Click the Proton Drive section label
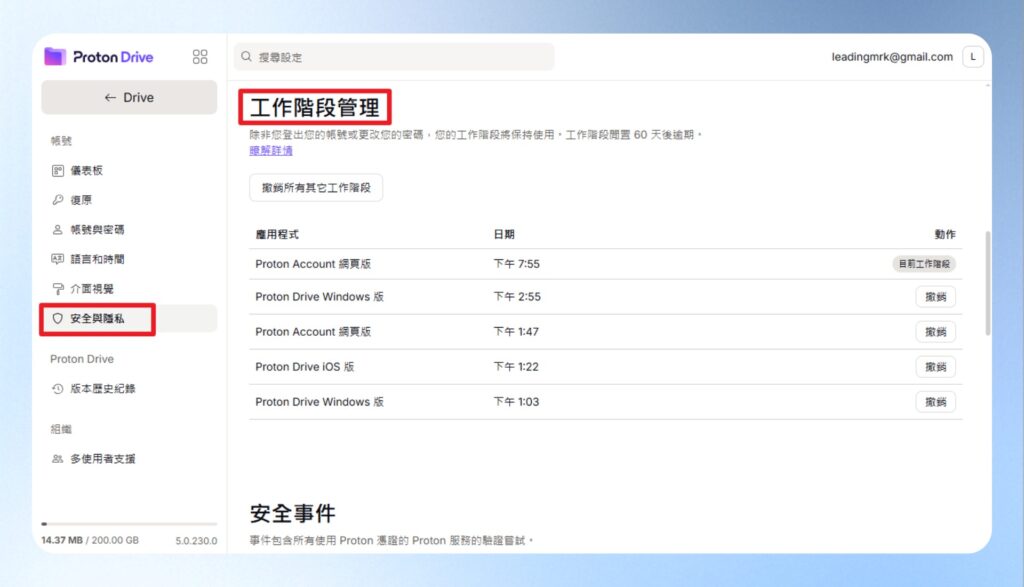 (x=82, y=358)
